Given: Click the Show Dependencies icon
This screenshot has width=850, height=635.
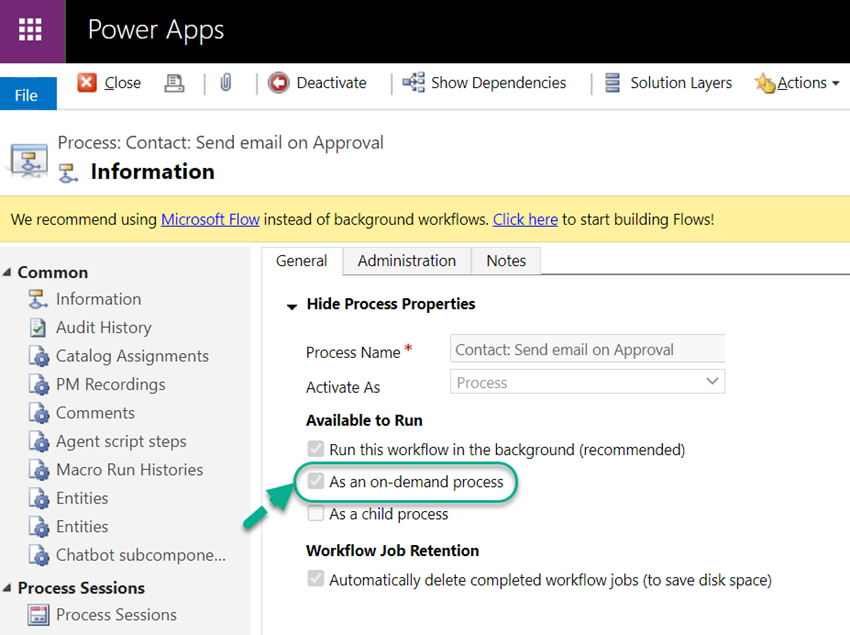Looking at the screenshot, I should pos(414,83).
